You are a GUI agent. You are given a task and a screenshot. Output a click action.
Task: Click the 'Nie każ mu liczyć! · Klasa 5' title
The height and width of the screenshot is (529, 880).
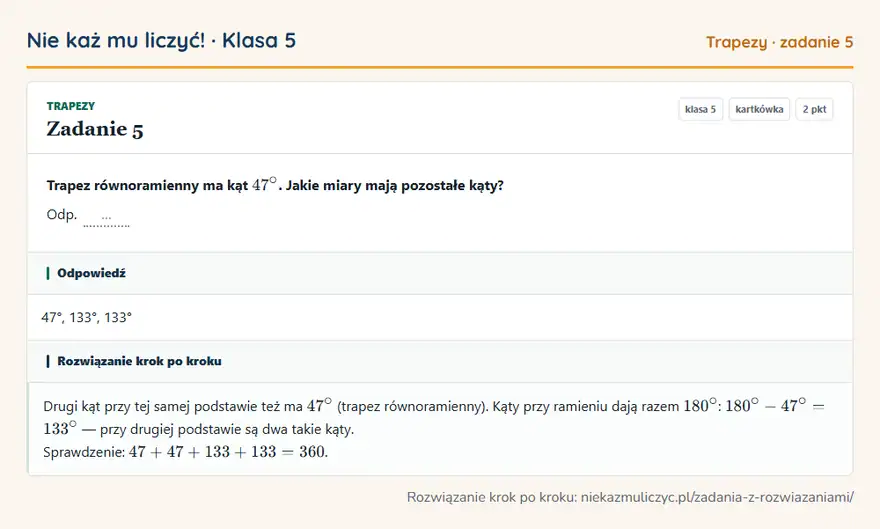pyautogui.click(x=161, y=40)
